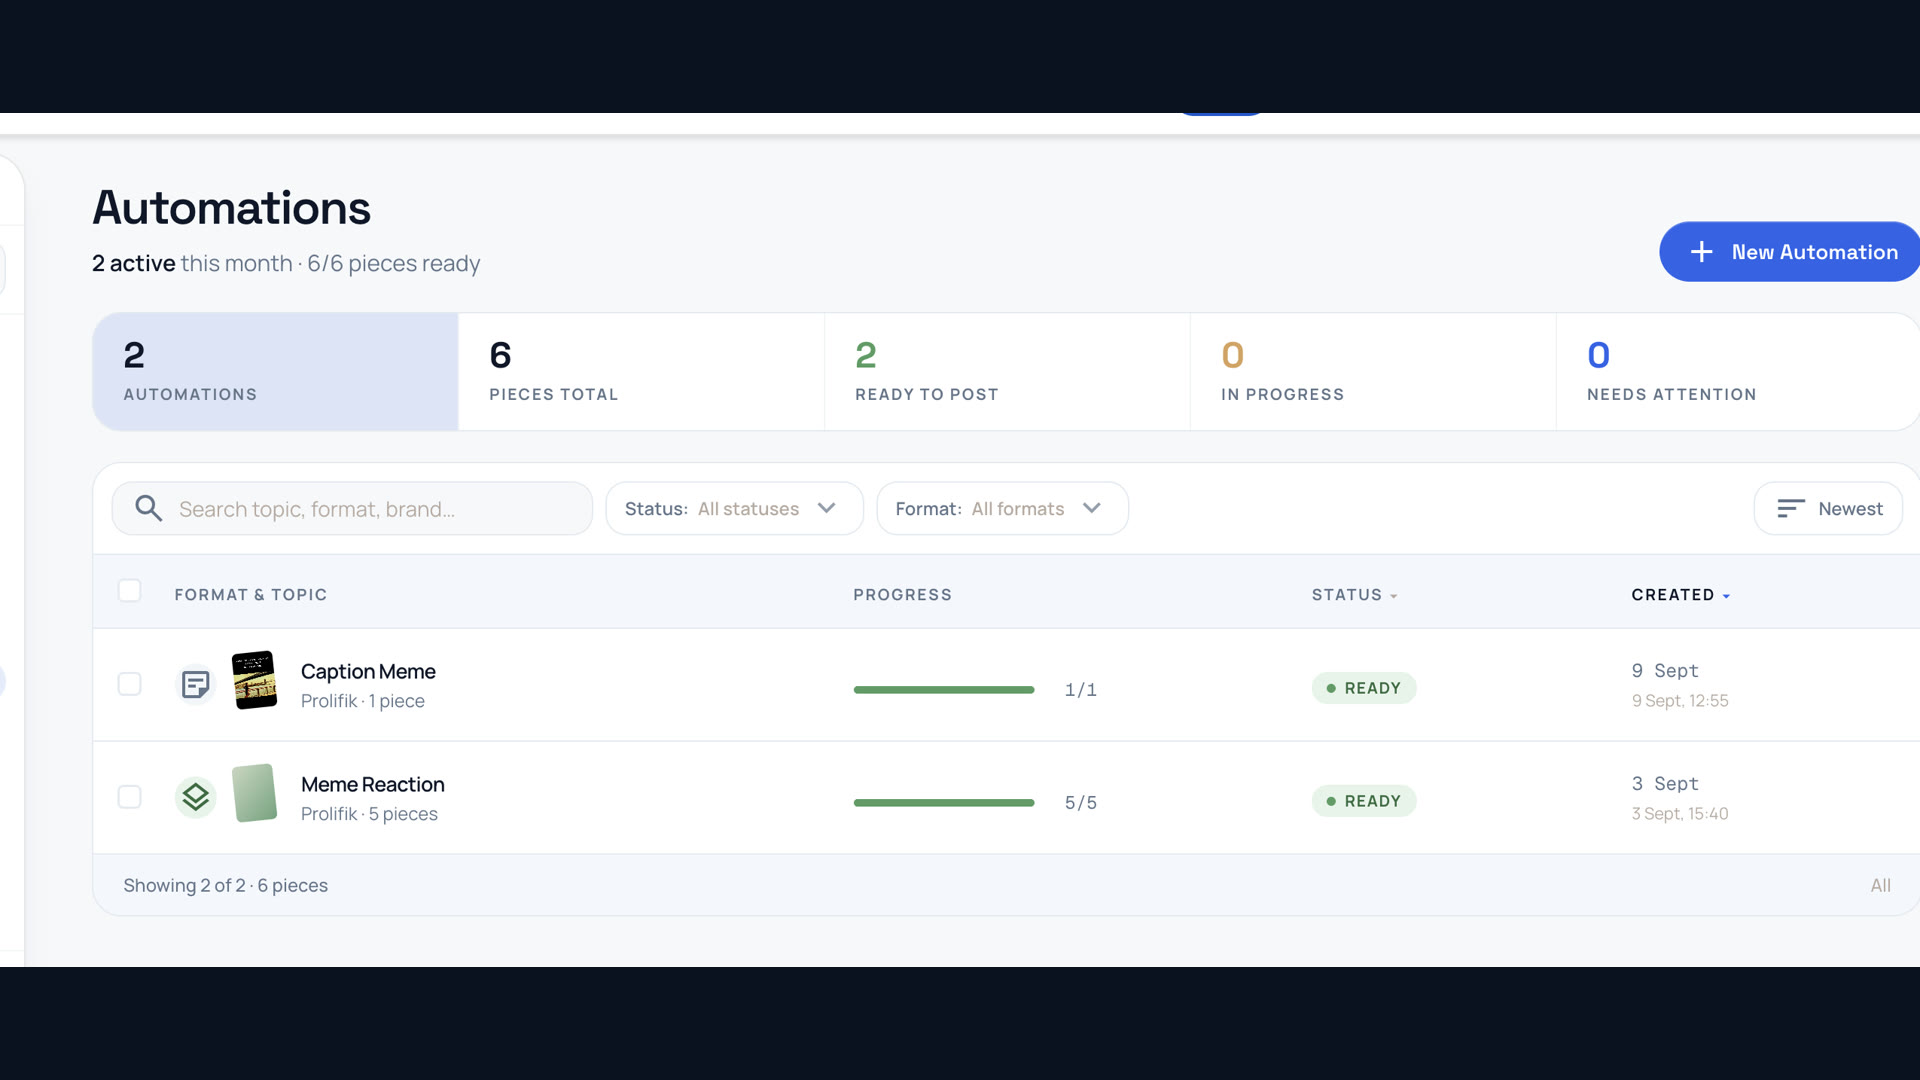
Task: Click the '3 Sept, 15:40' timestamp
Action: 1680,813
